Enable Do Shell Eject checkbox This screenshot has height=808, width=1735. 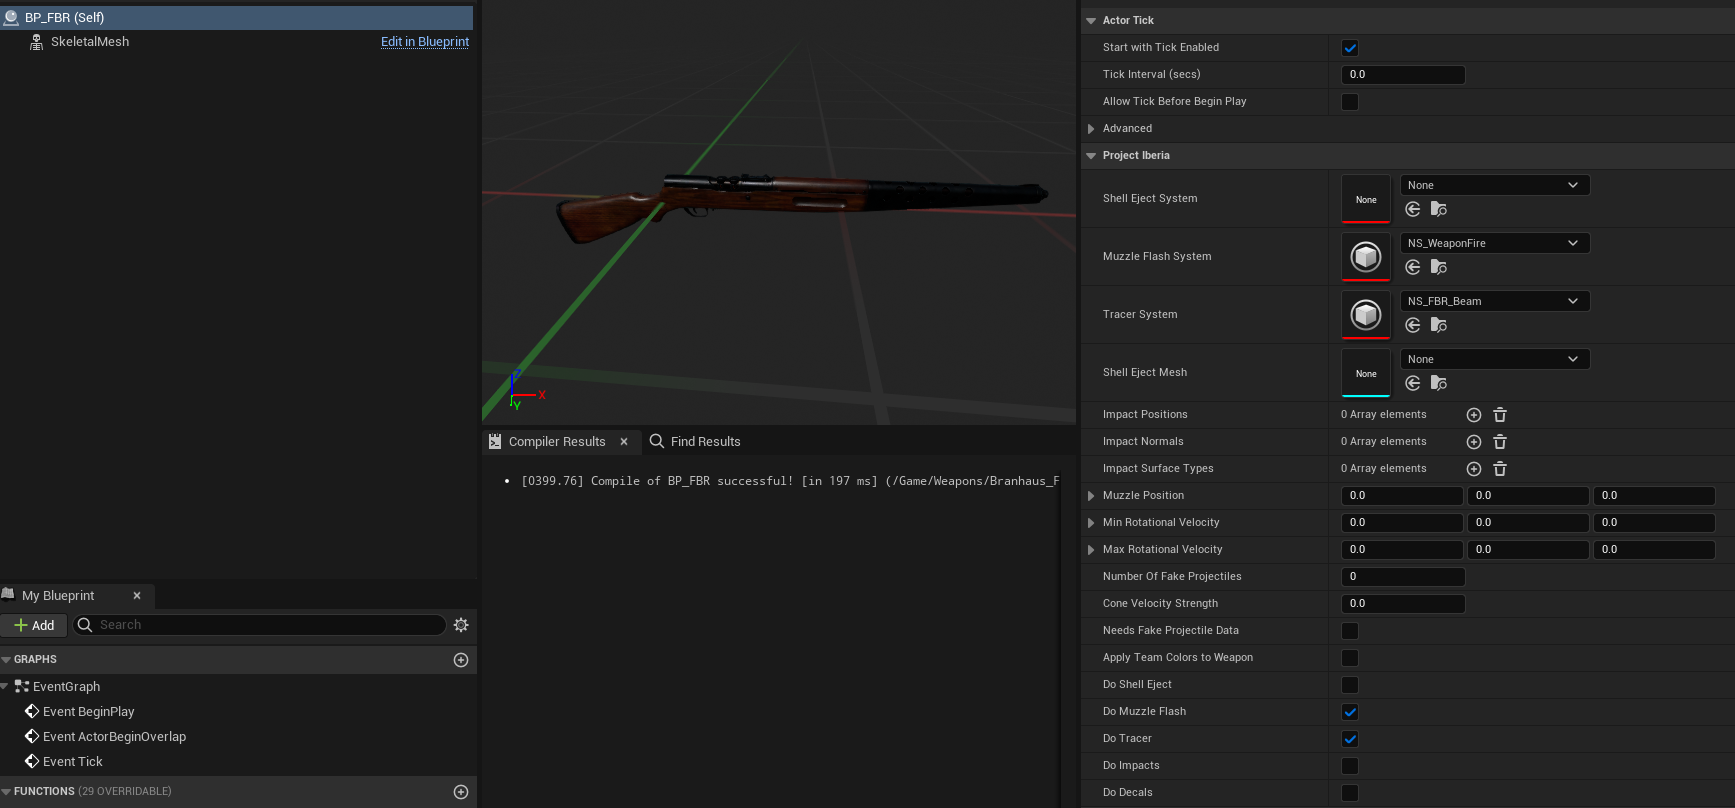[x=1350, y=685]
